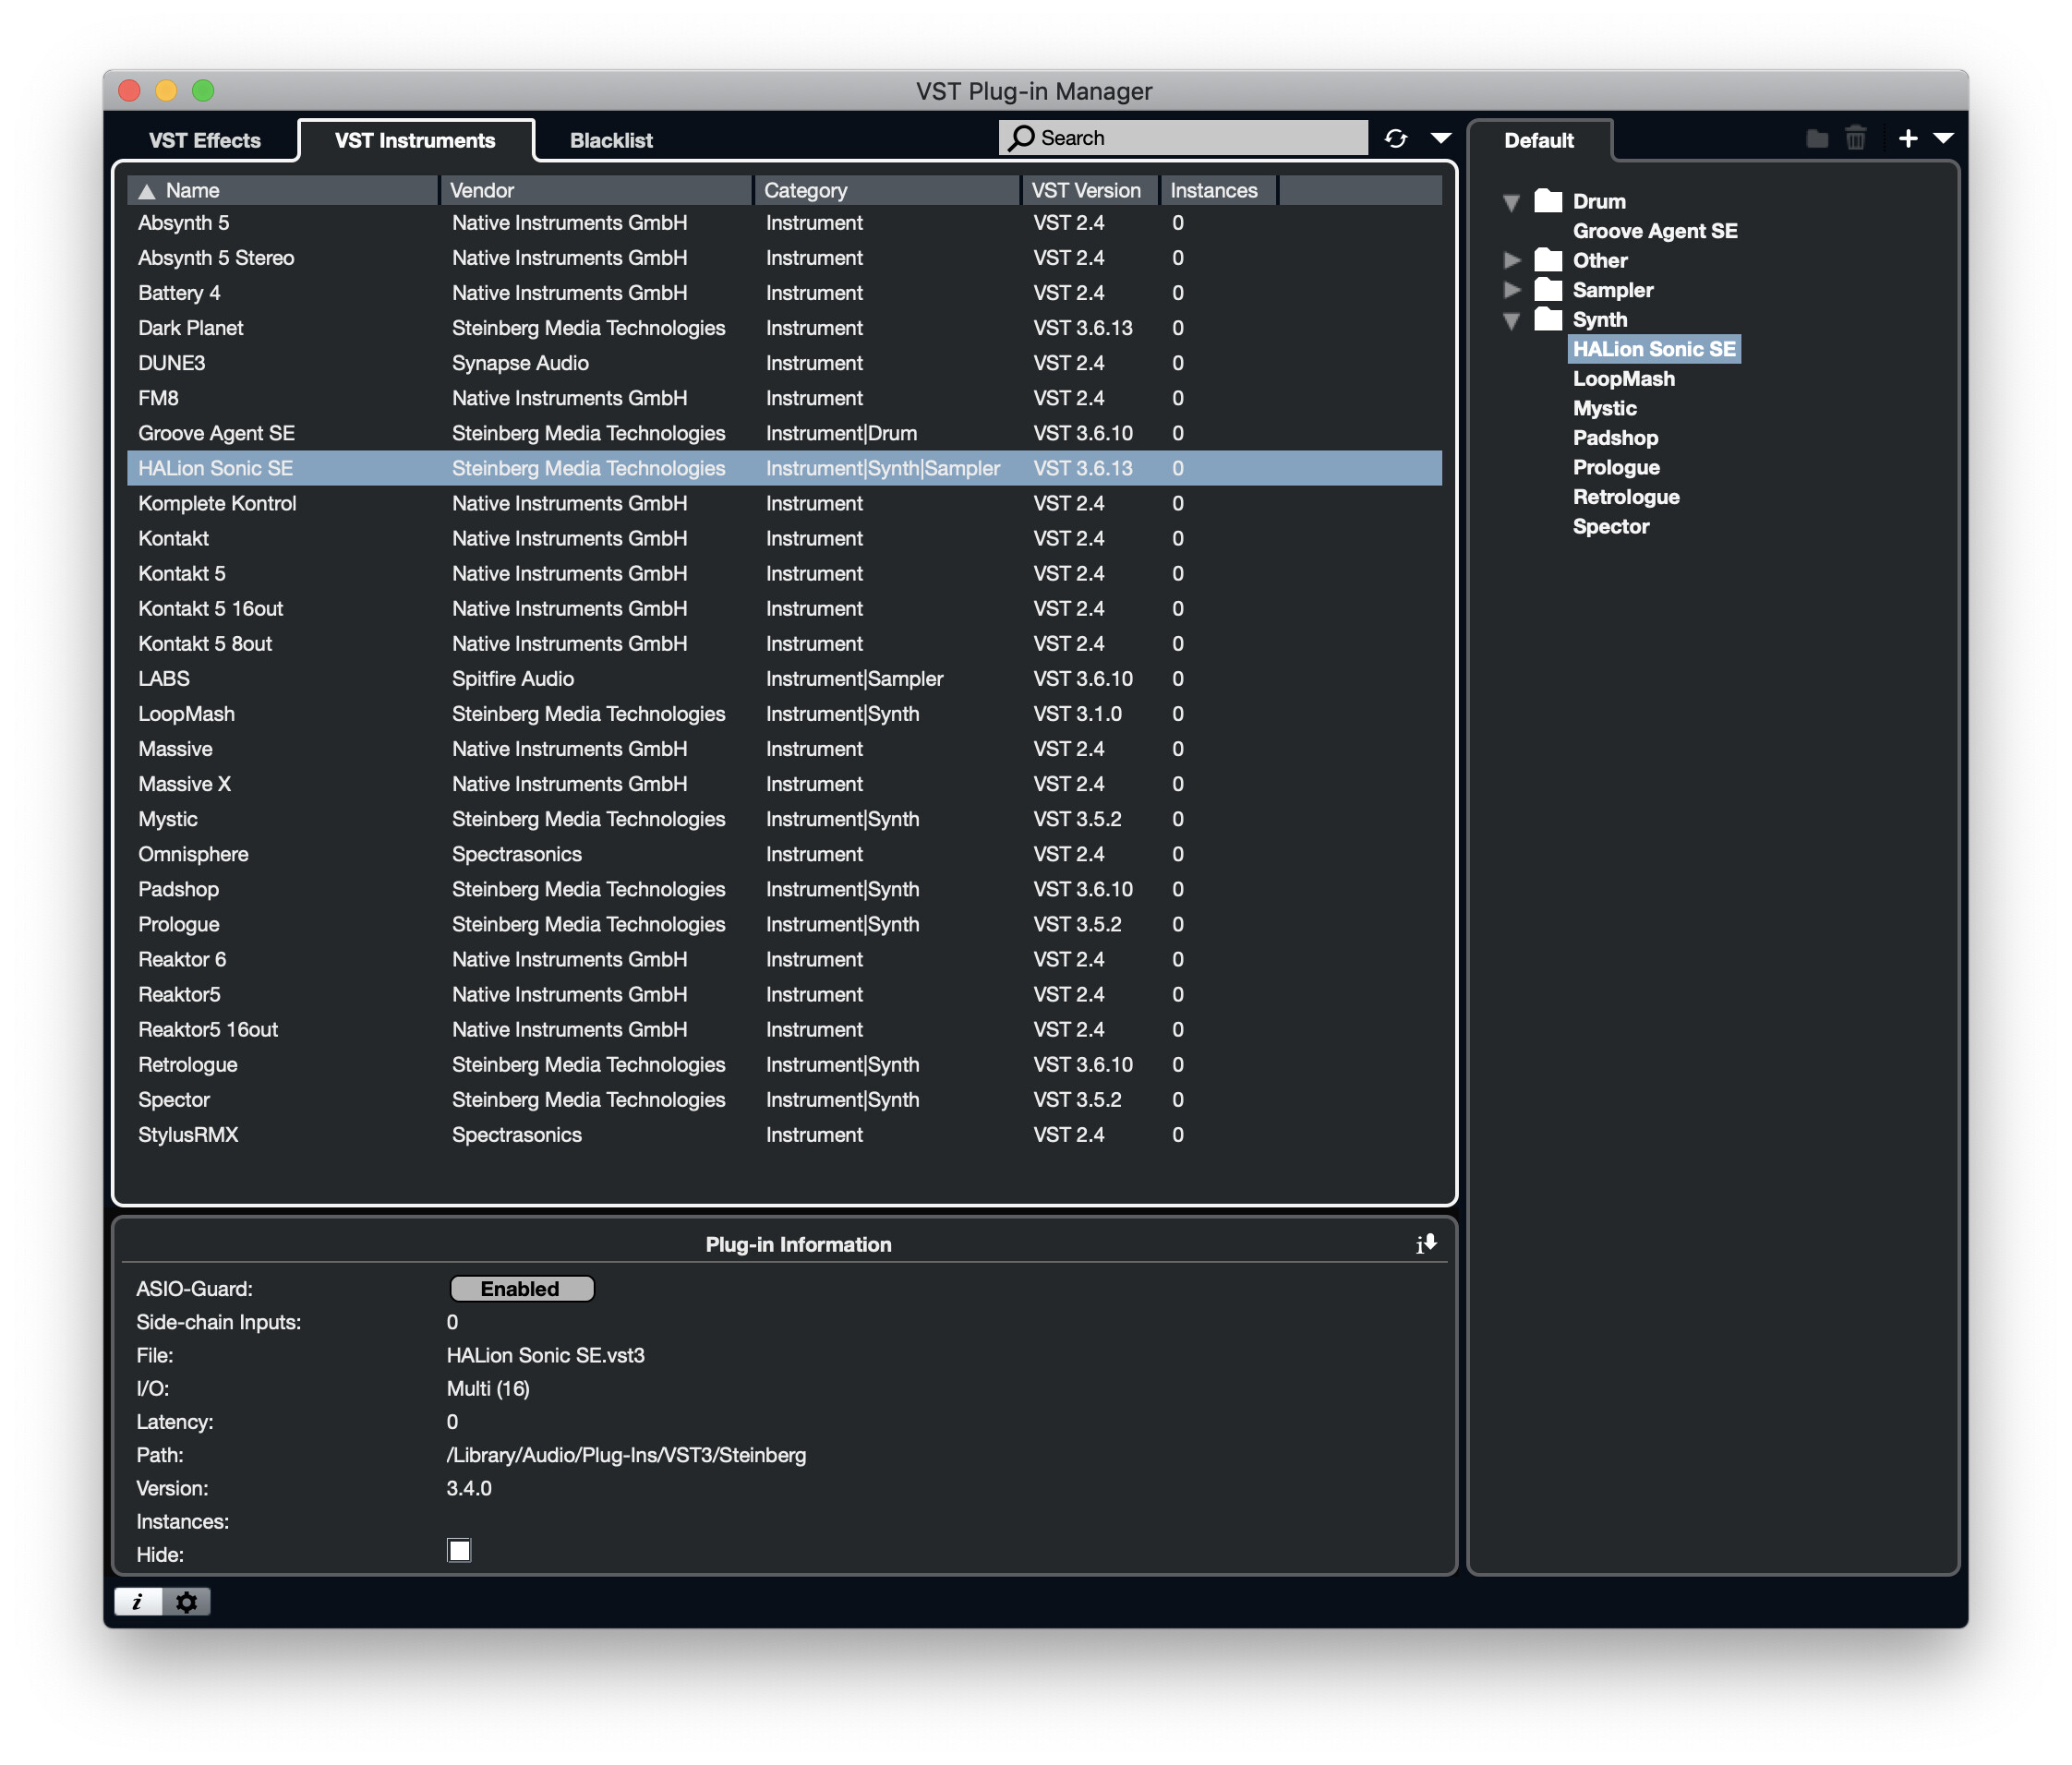2072x1765 pixels.
Task: Expand the Sampler folder
Action: point(1511,290)
